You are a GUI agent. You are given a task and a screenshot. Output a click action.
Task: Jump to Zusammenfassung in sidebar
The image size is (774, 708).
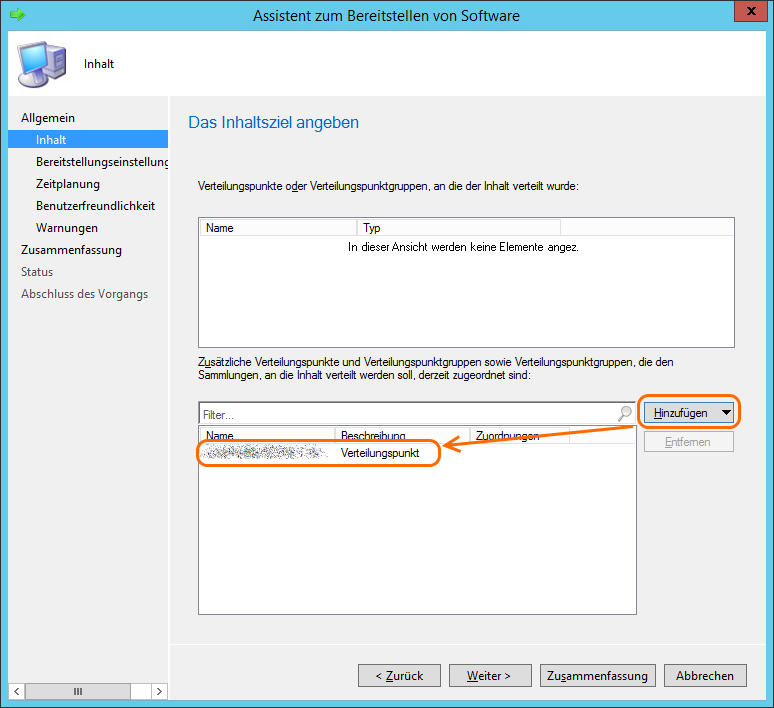(71, 250)
